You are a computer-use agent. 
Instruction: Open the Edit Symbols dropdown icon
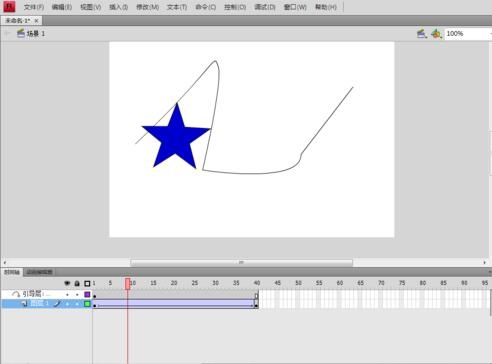[436, 34]
